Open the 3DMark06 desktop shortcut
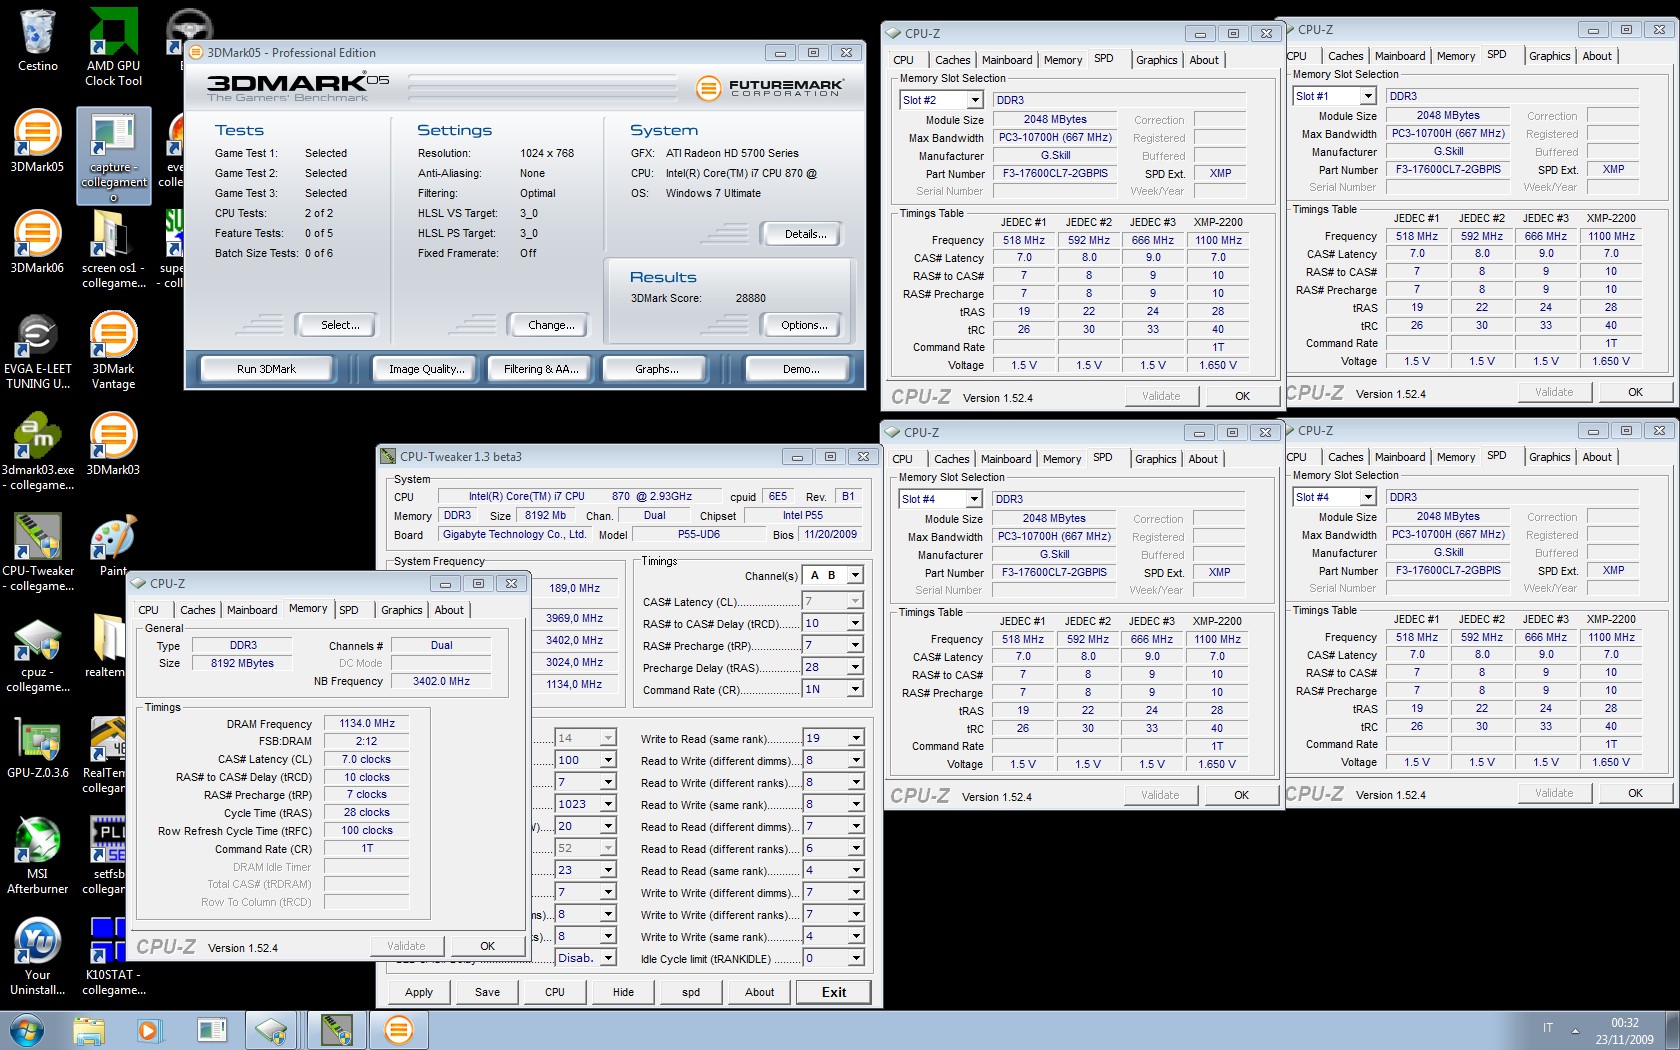Image resolution: width=1680 pixels, height=1050 pixels. tap(37, 242)
